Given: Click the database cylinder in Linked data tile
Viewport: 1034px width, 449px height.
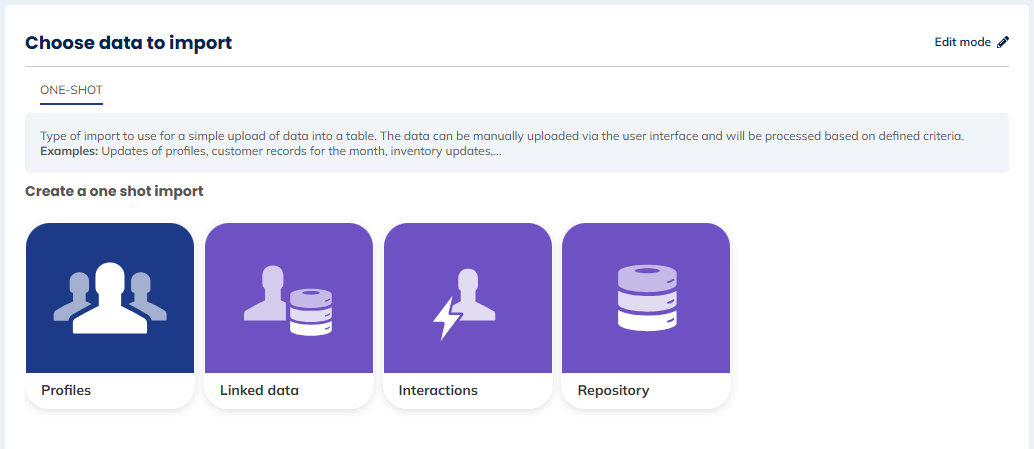Looking at the screenshot, I should pos(310,311).
